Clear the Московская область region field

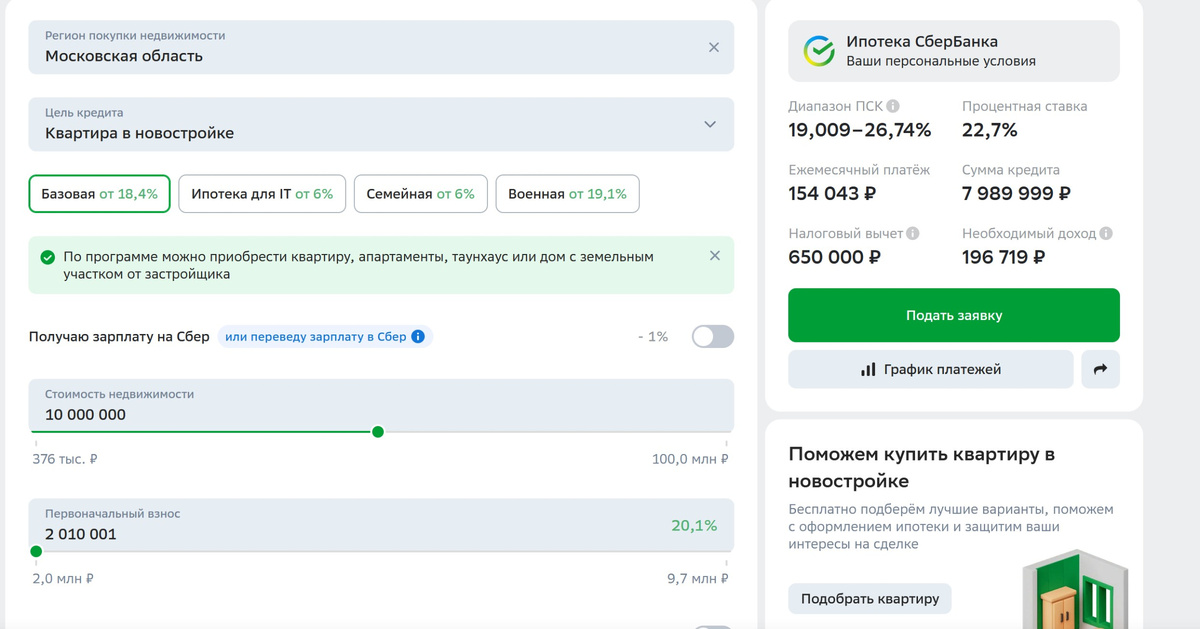pyautogui.click(x=714, y=47)
